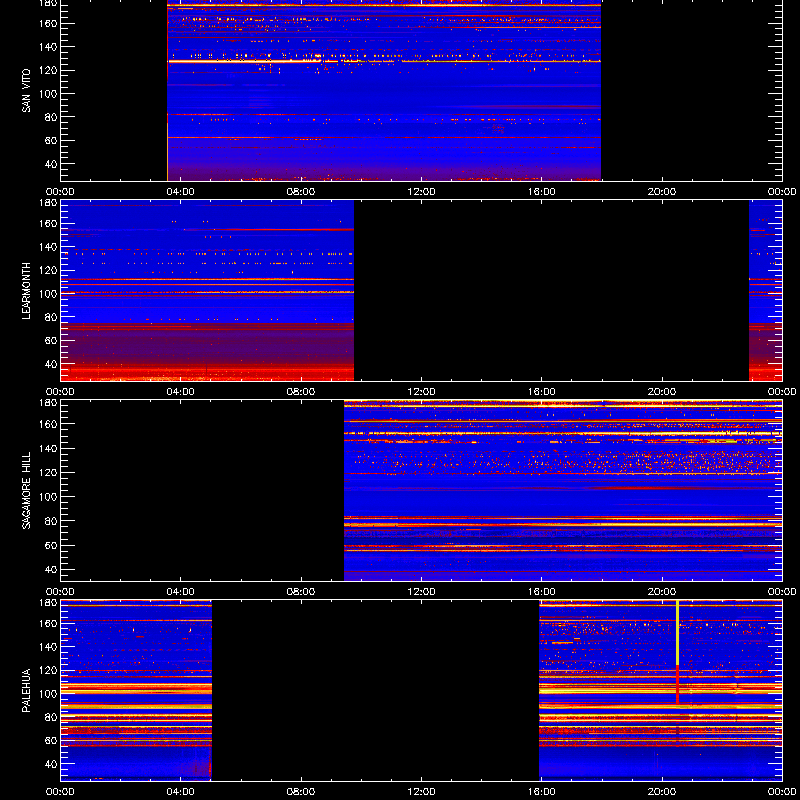This screenshot has height=800, width=800.
Task: Click the 180 frequency label on Sagamore Hill axis
Action: [50, 403]
